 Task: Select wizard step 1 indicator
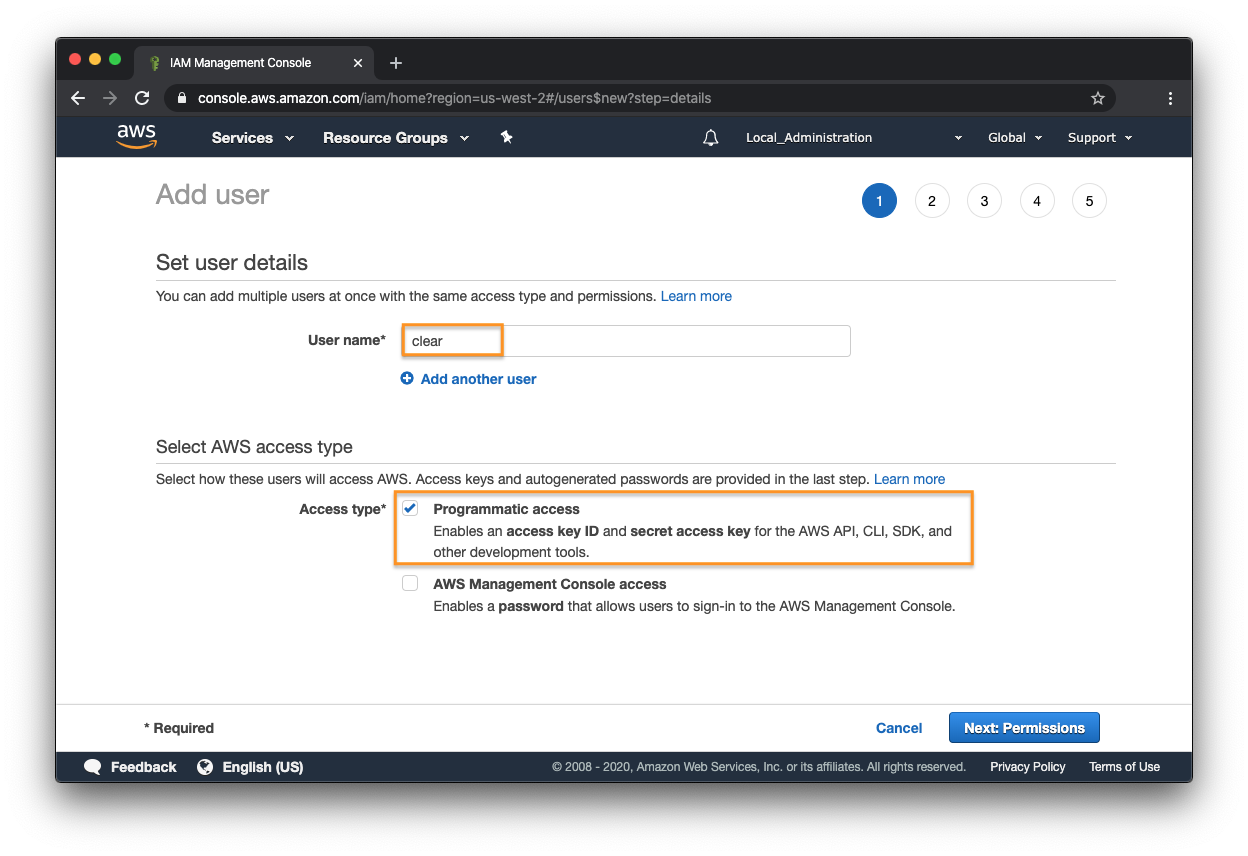click(879, 201)
